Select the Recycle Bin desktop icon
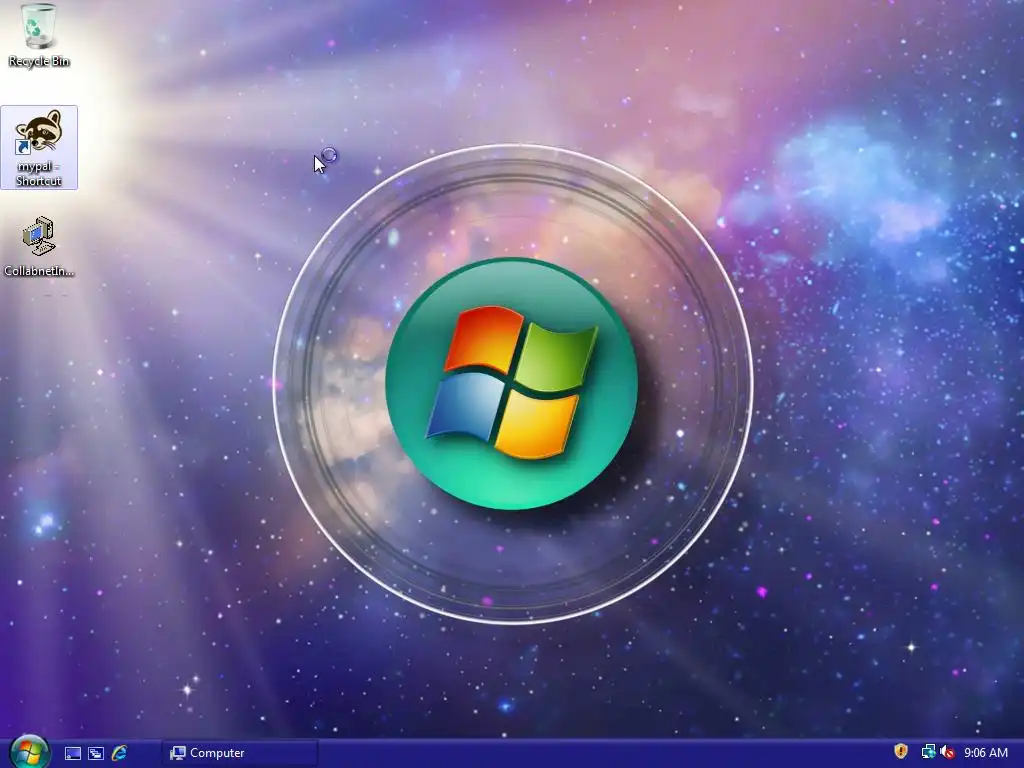Viewport: 1024px width, 768px height. pos(39,35)
